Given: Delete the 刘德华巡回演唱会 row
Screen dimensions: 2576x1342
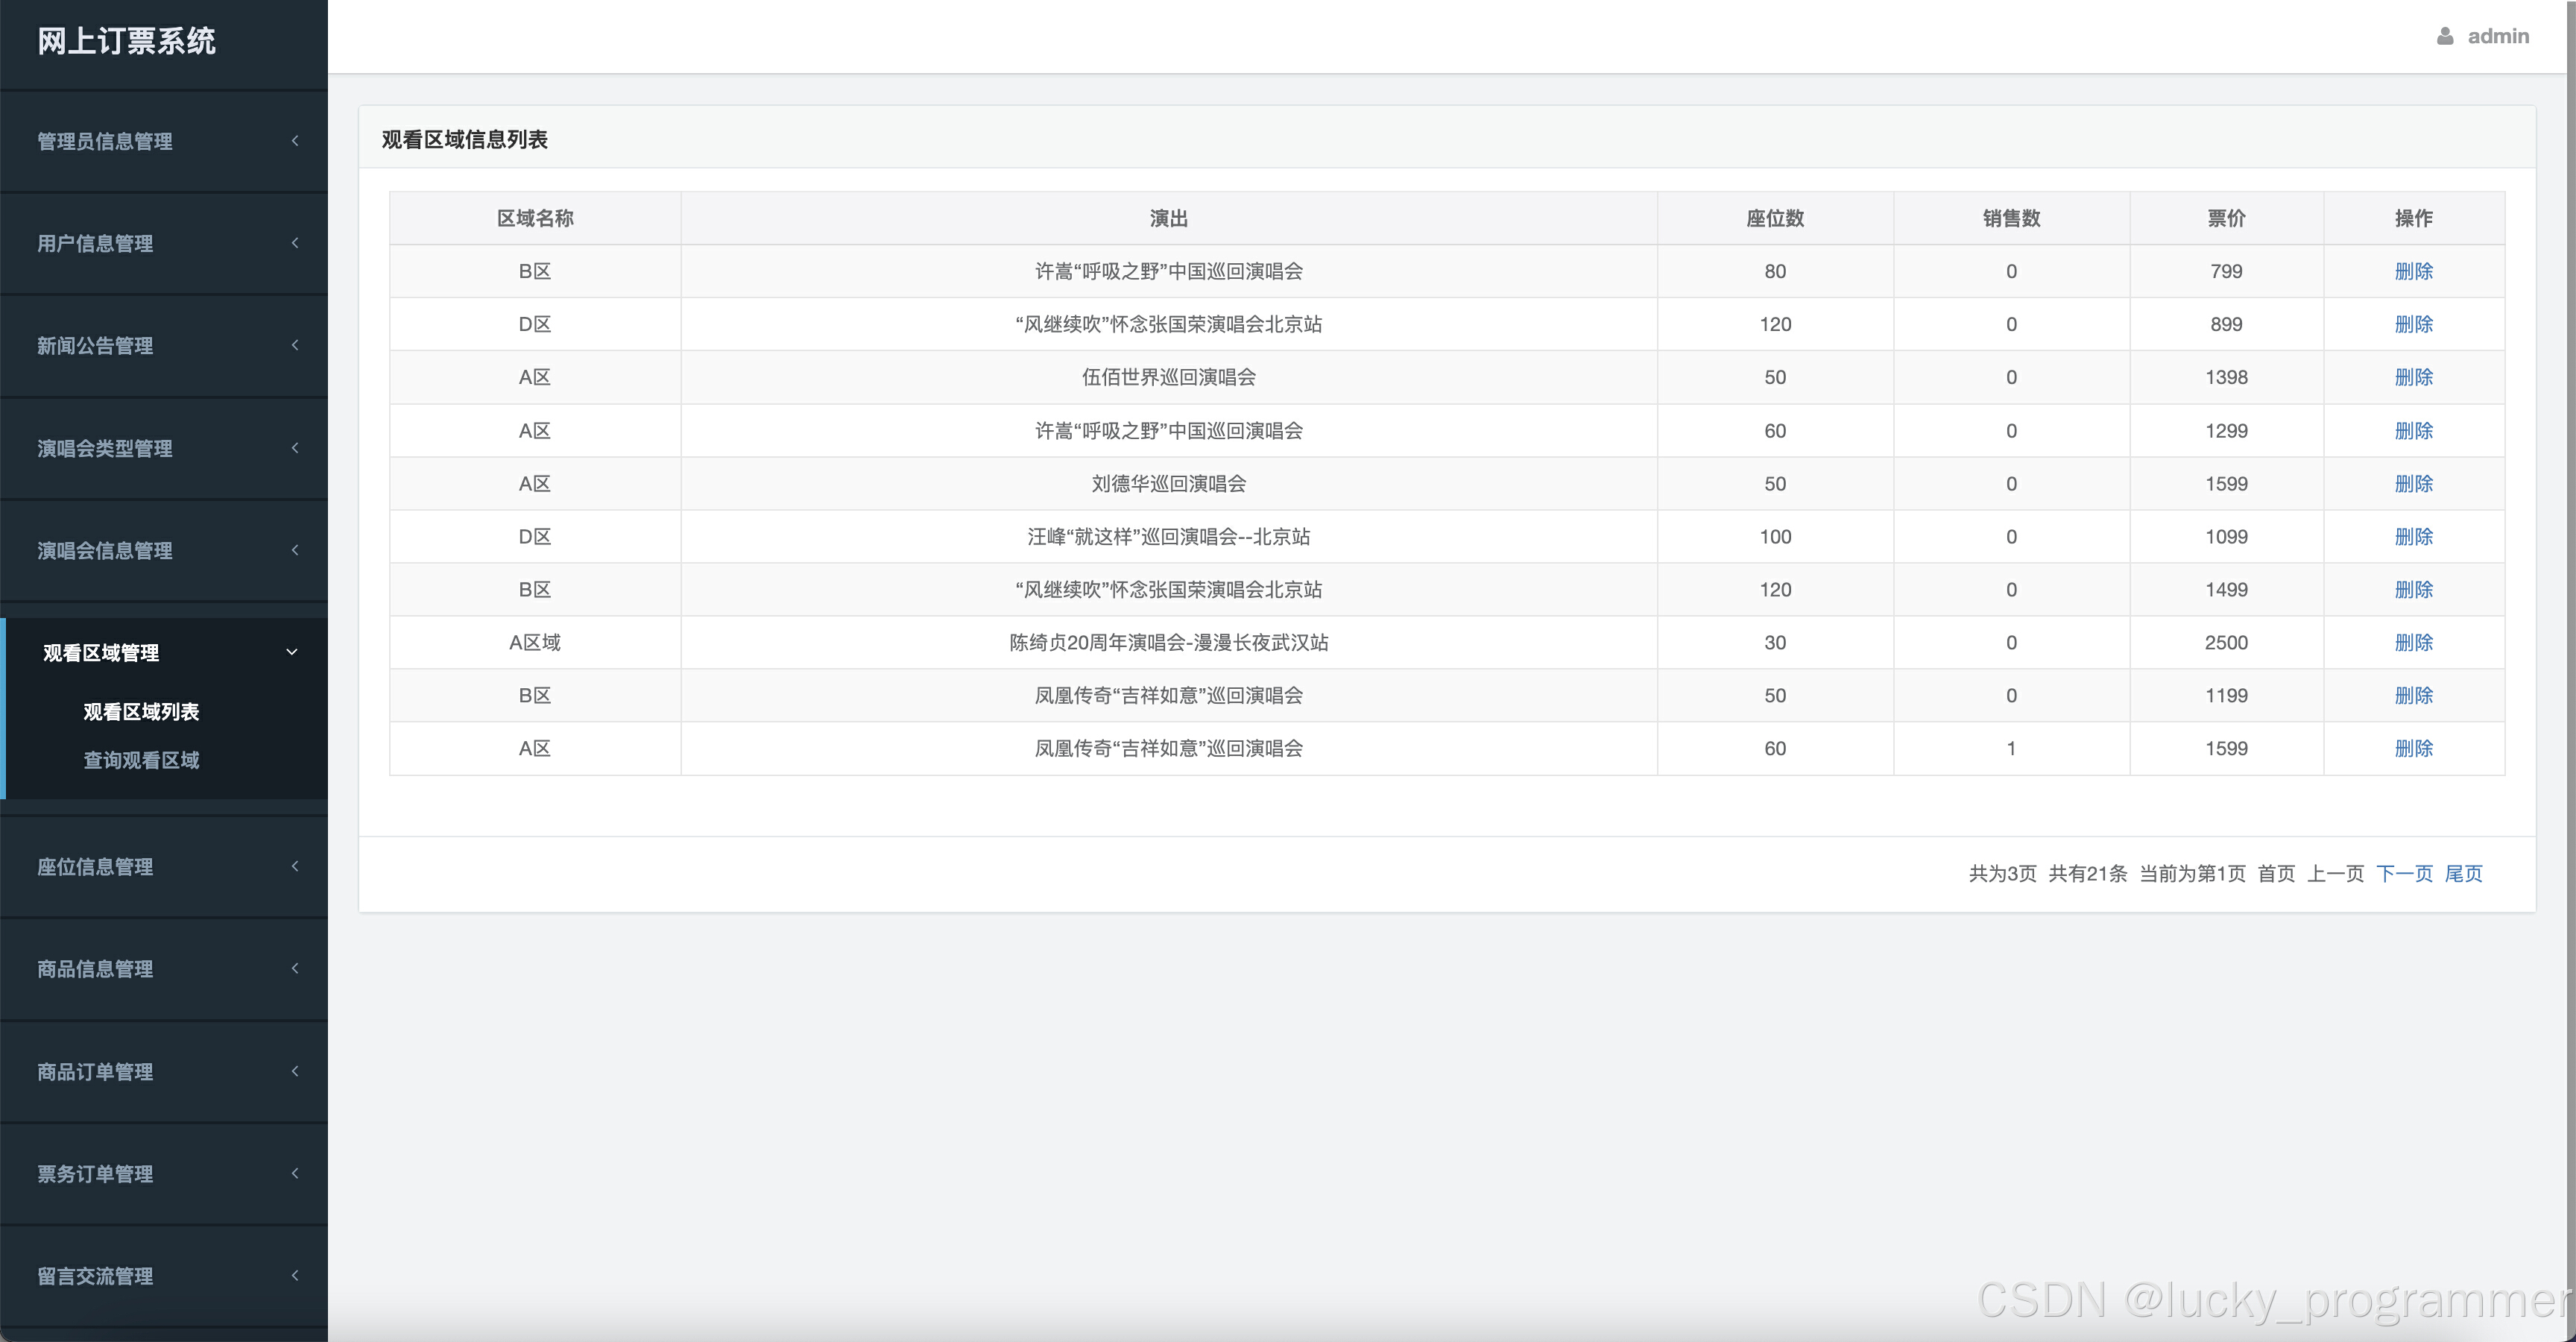Looking at the screenshot, I should (2413, 484).
